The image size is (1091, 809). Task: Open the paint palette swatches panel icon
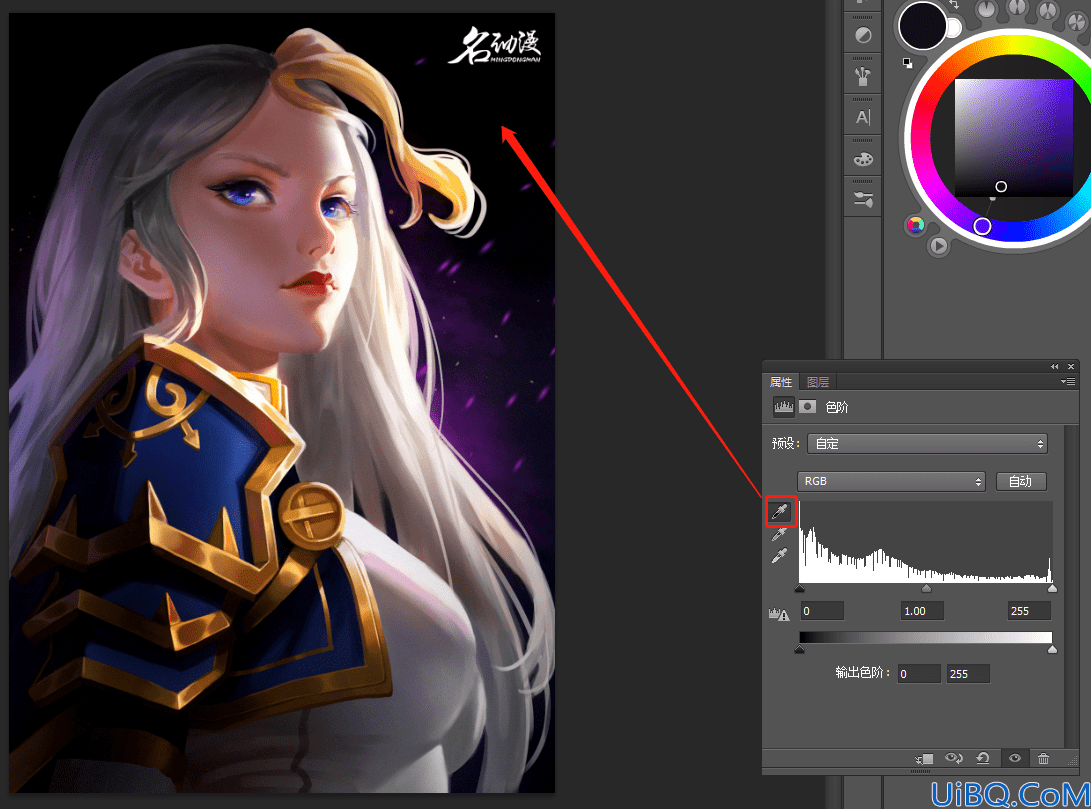pos(863,159)
